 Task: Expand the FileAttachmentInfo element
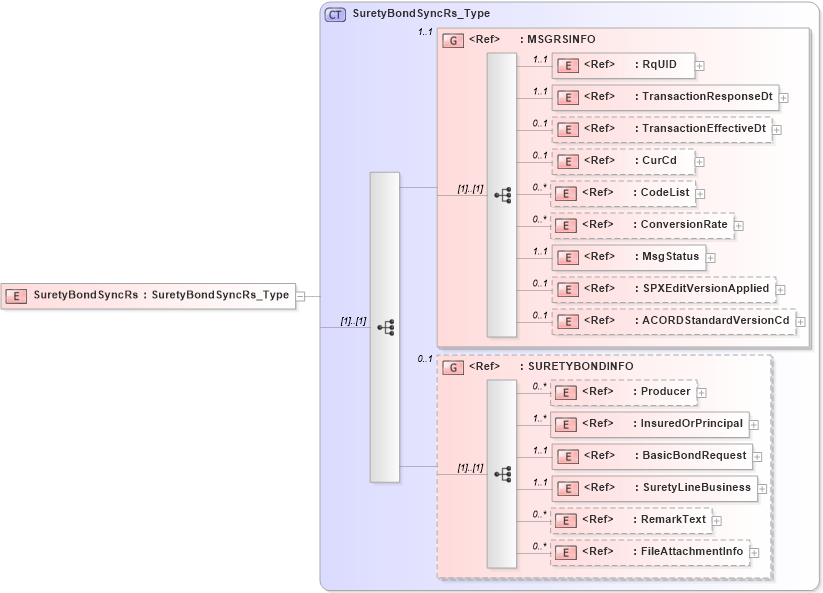755,550
